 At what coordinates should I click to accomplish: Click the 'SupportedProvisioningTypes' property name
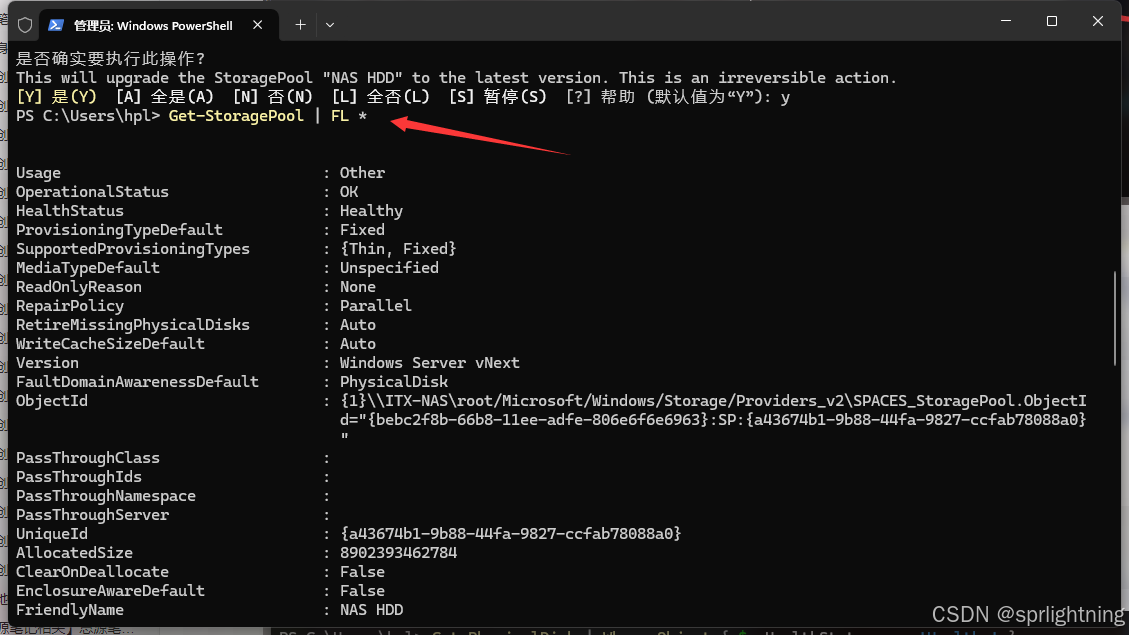(132, 248)
